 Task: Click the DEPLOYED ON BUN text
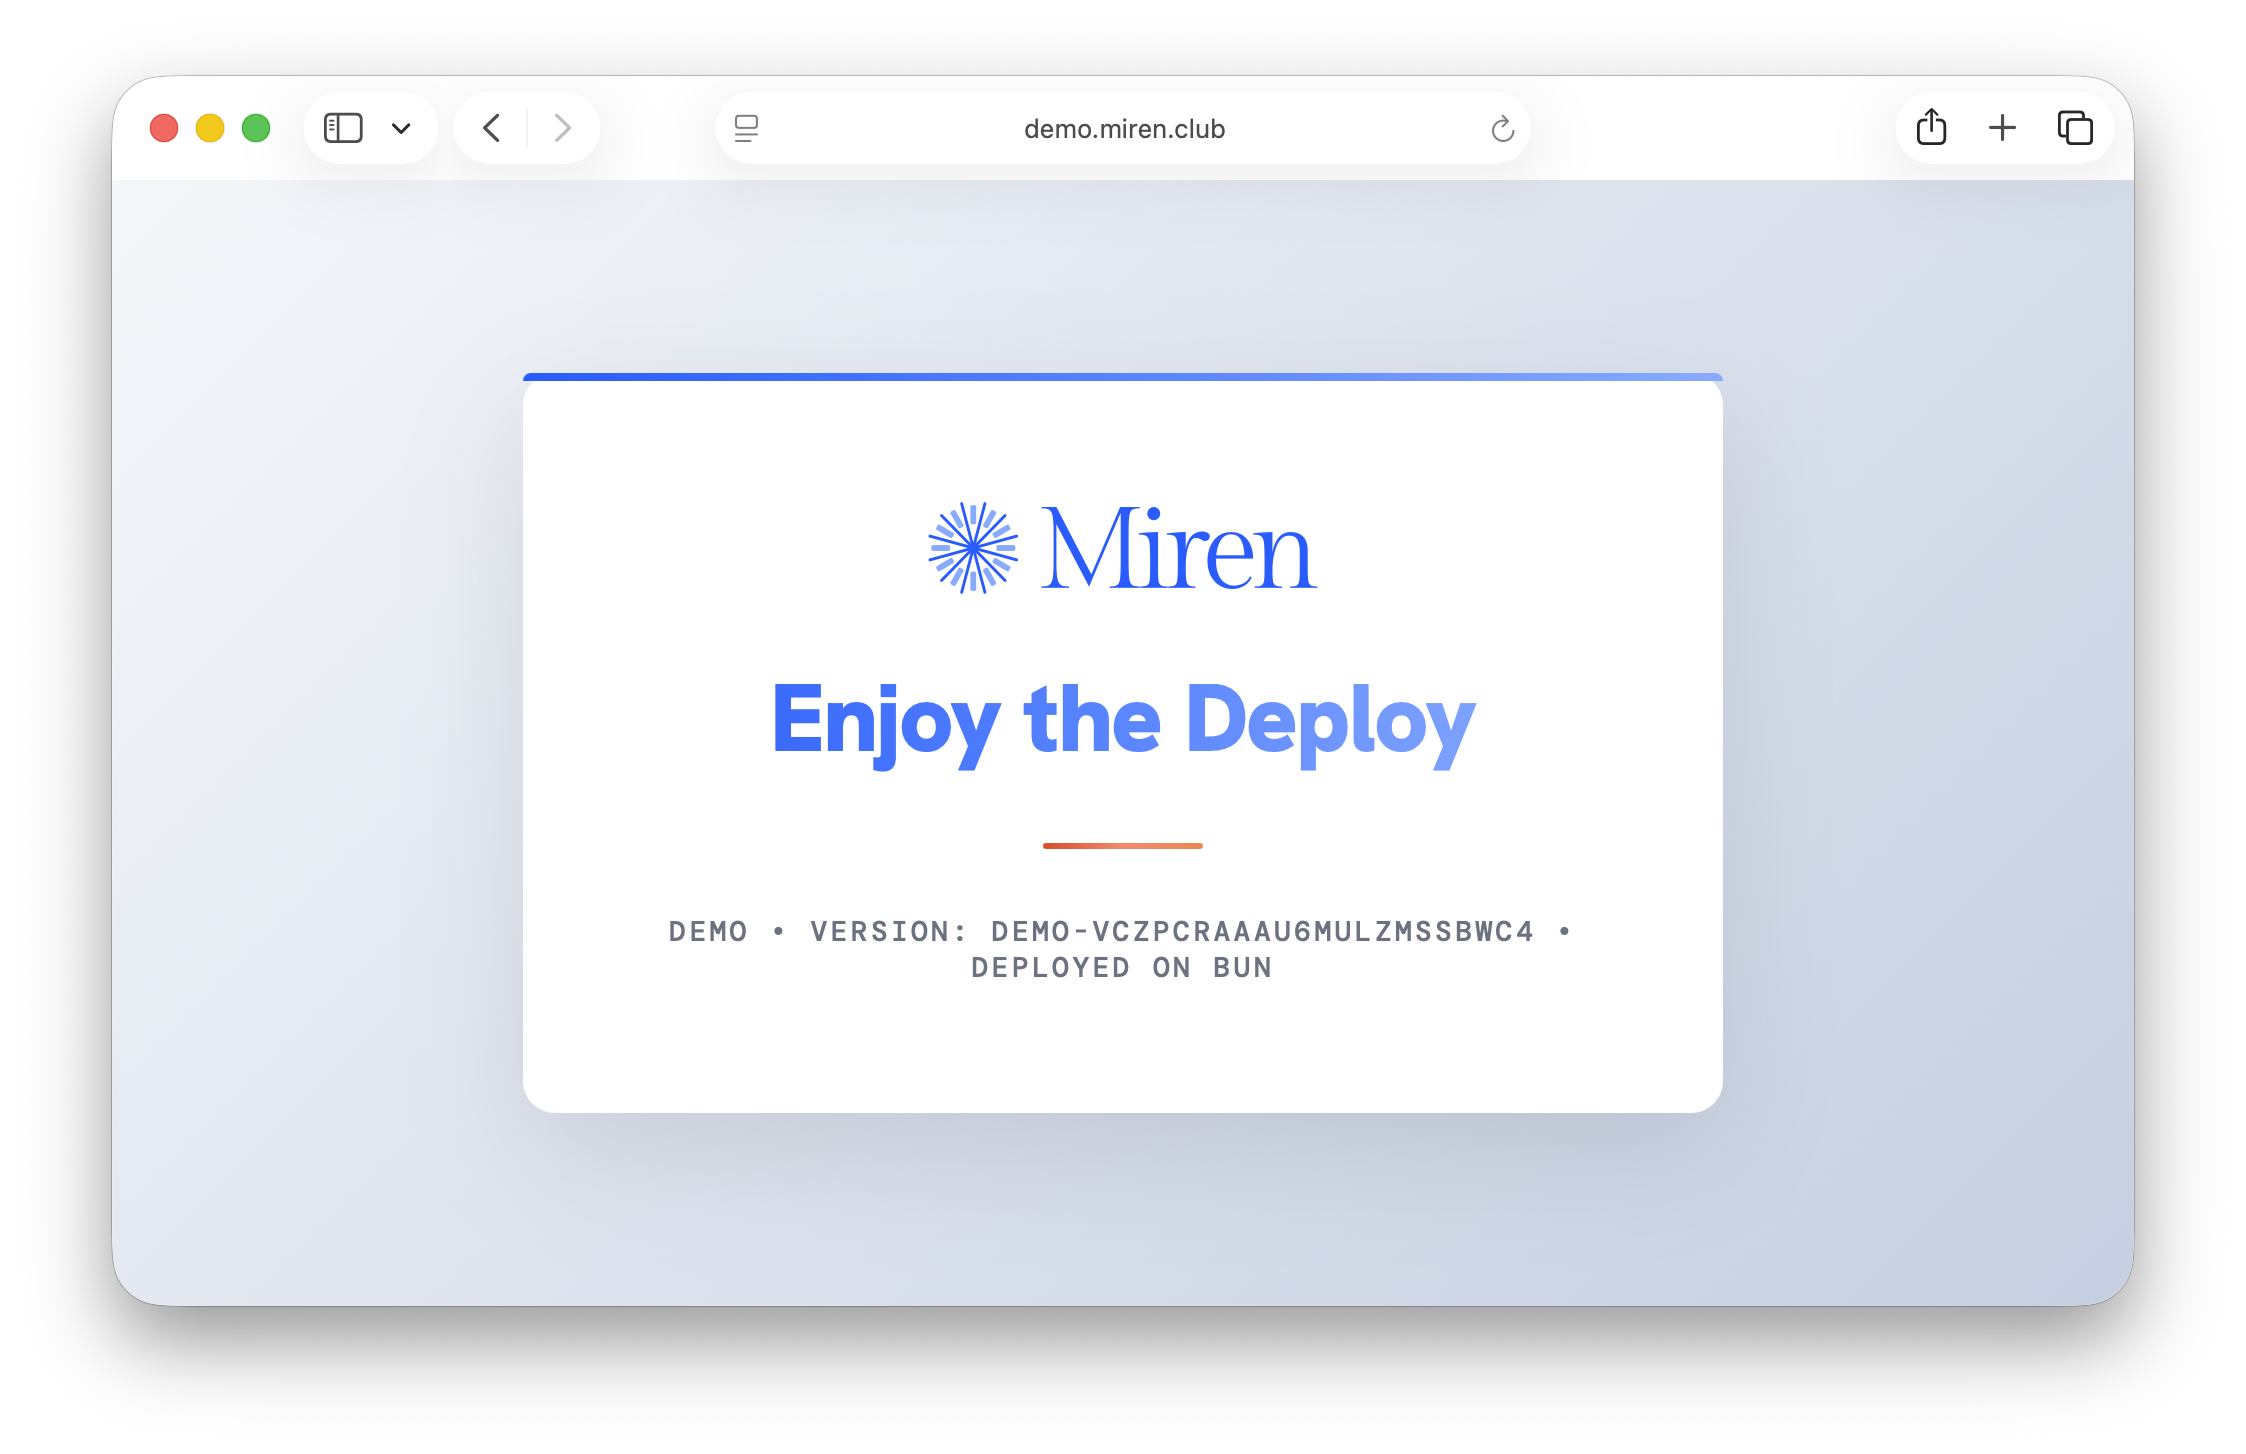(x=1122, y=967)
